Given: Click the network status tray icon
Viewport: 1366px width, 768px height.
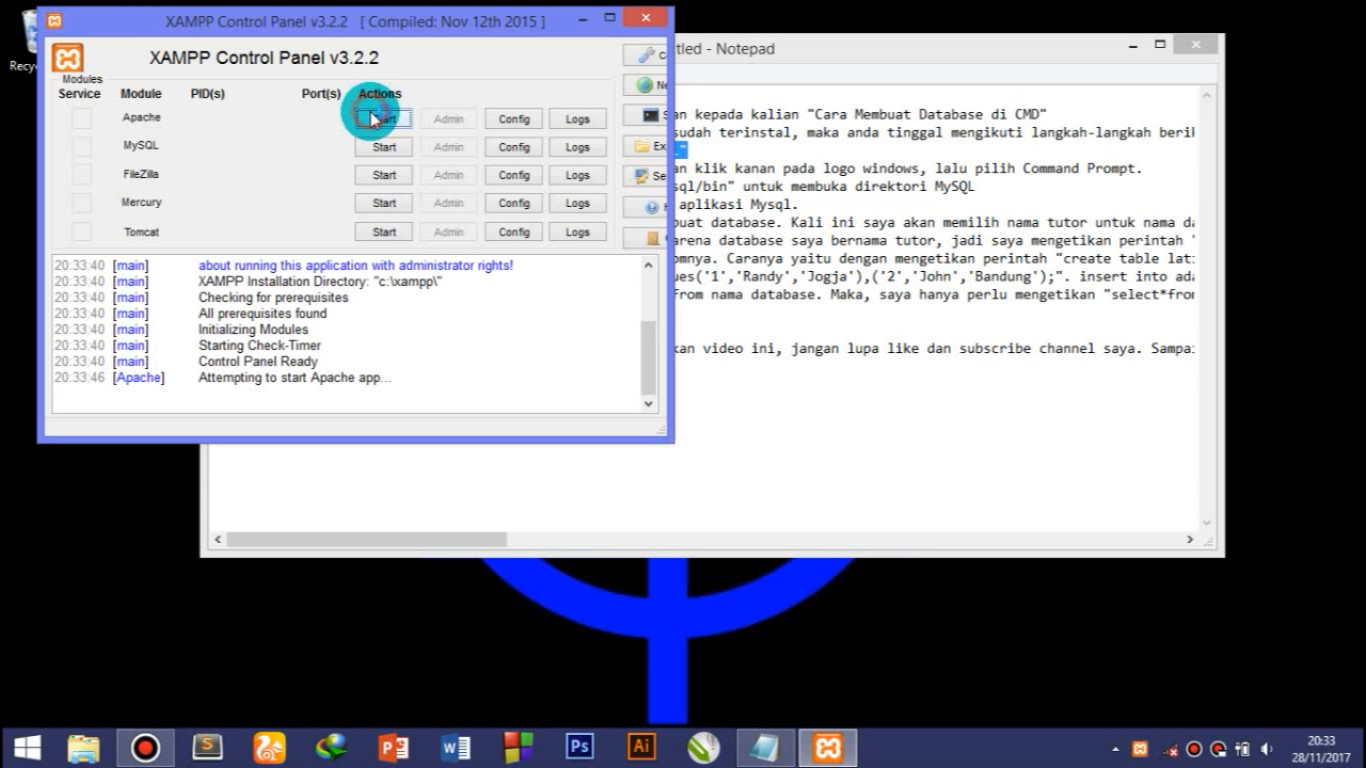Looking at the screenshot, I should tap(1168, 749).
